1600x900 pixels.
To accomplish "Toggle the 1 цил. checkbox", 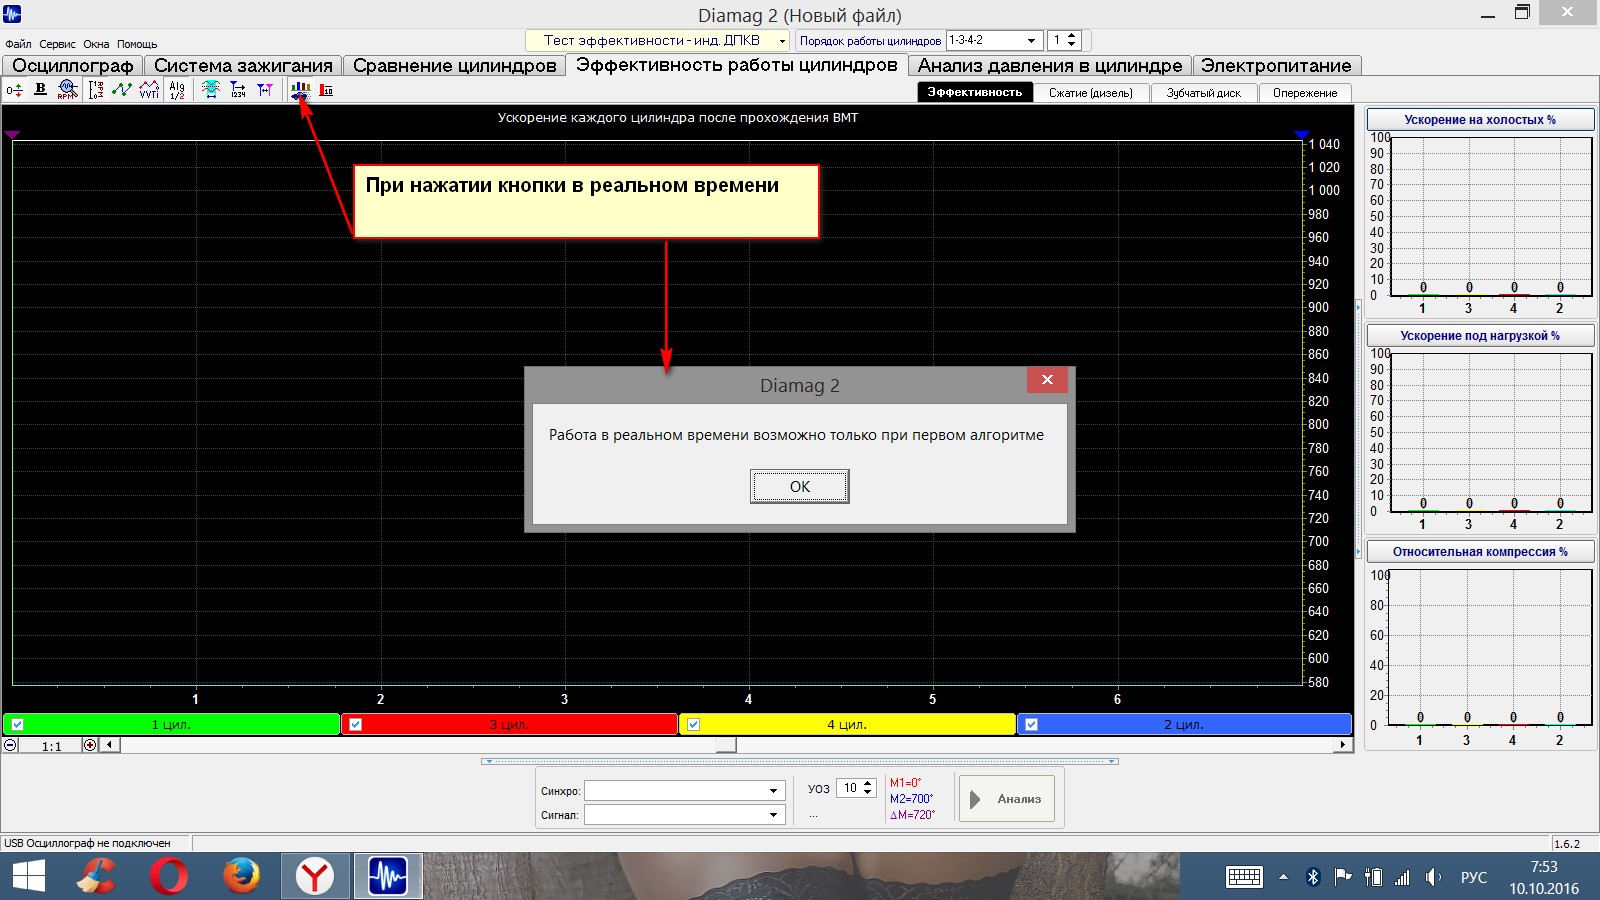I will pyautogui.click(x=17, y=725).
